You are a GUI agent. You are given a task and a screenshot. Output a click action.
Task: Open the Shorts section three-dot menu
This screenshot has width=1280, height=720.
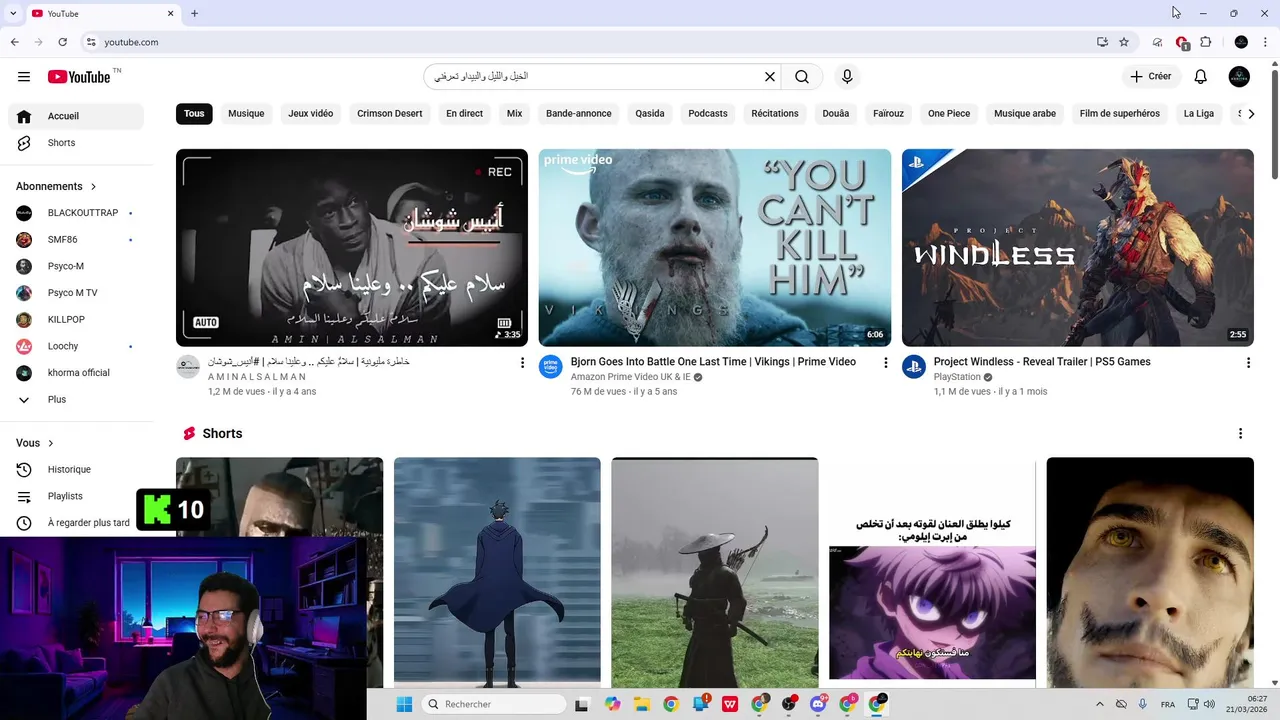pyautogui.click(x=1240, y=434)
